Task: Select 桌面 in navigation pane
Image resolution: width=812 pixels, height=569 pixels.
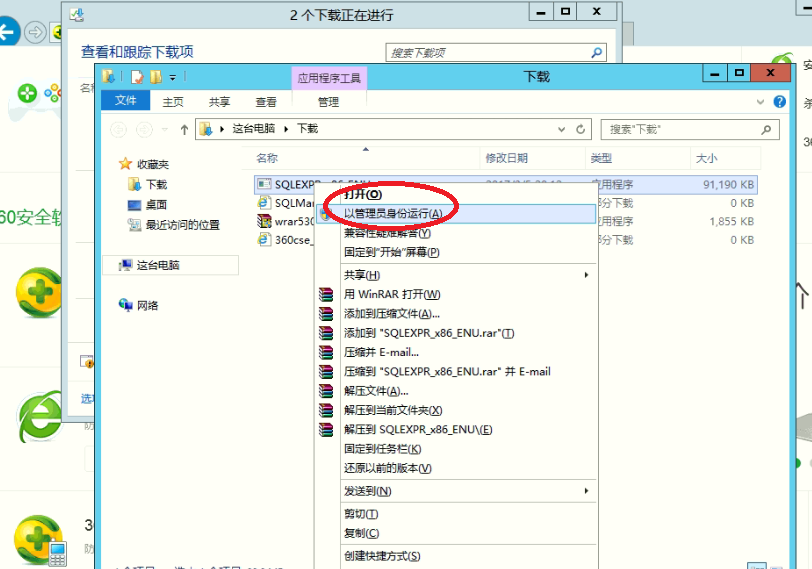Action: tap(156, 205)
